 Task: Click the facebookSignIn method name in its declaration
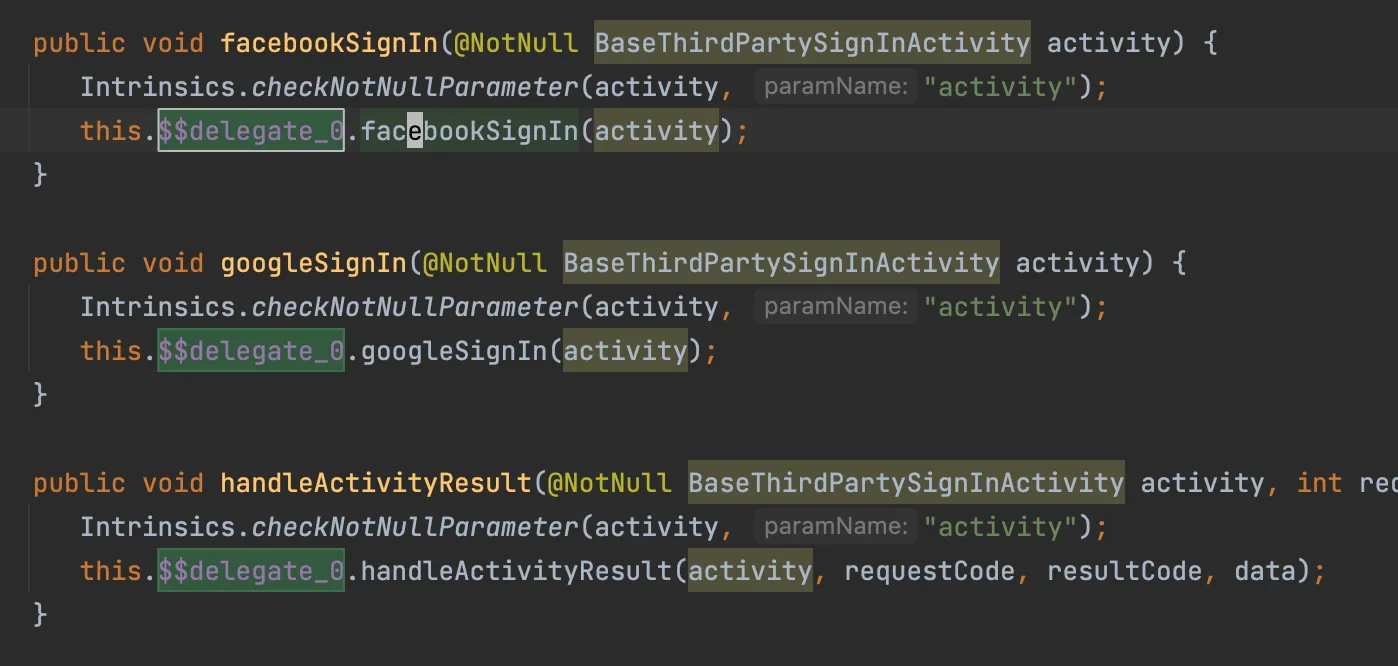pyautogui.click(x=328, y=43)
